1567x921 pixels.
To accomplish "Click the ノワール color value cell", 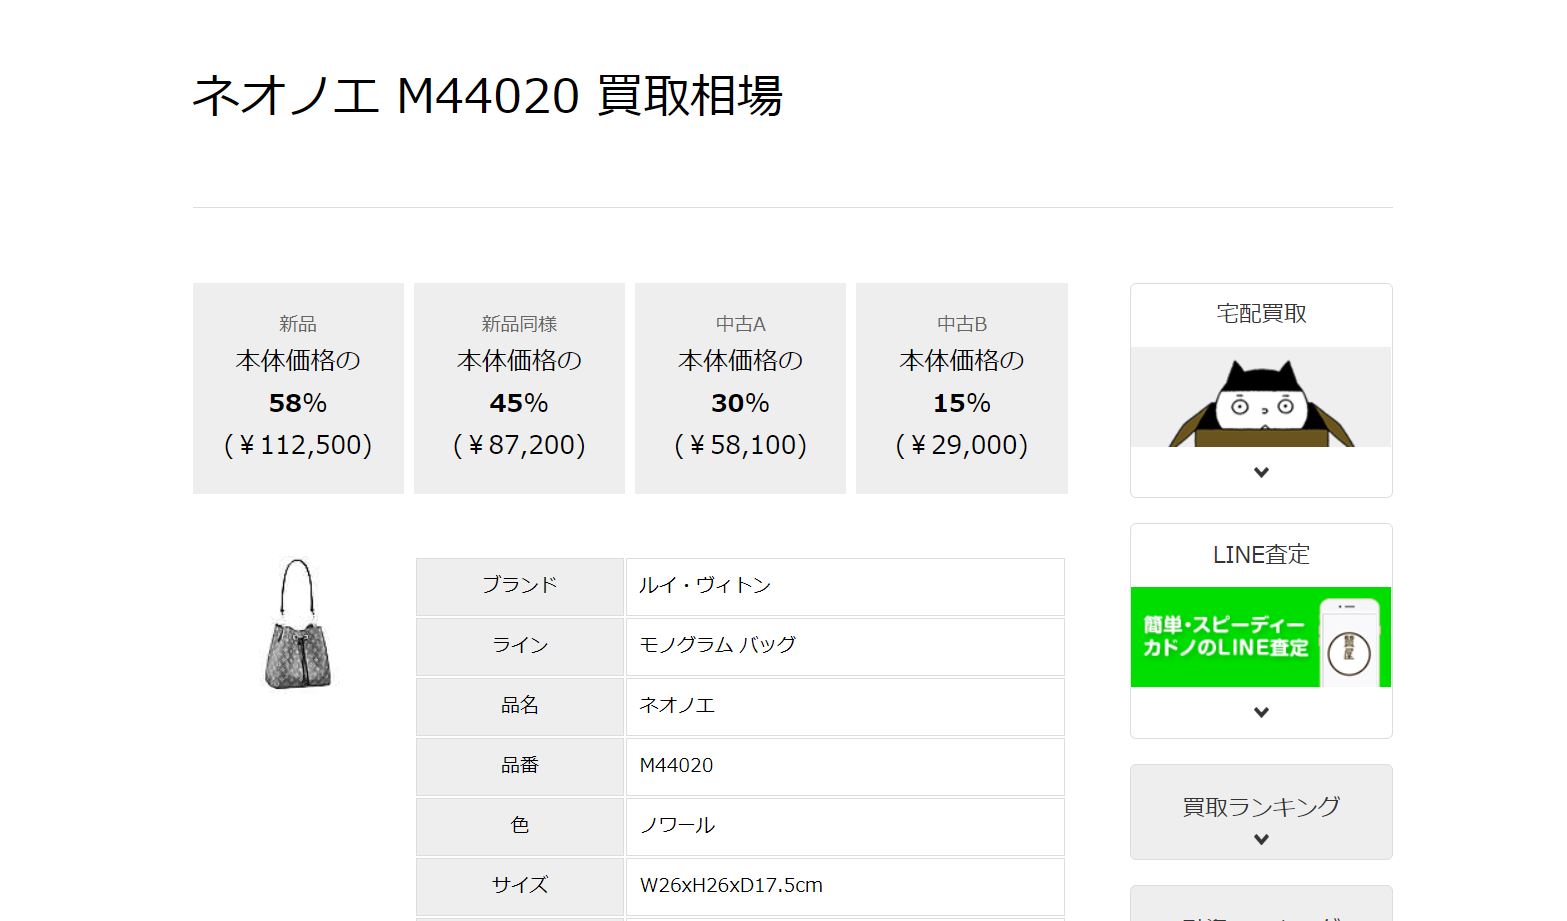I will 845,826.
